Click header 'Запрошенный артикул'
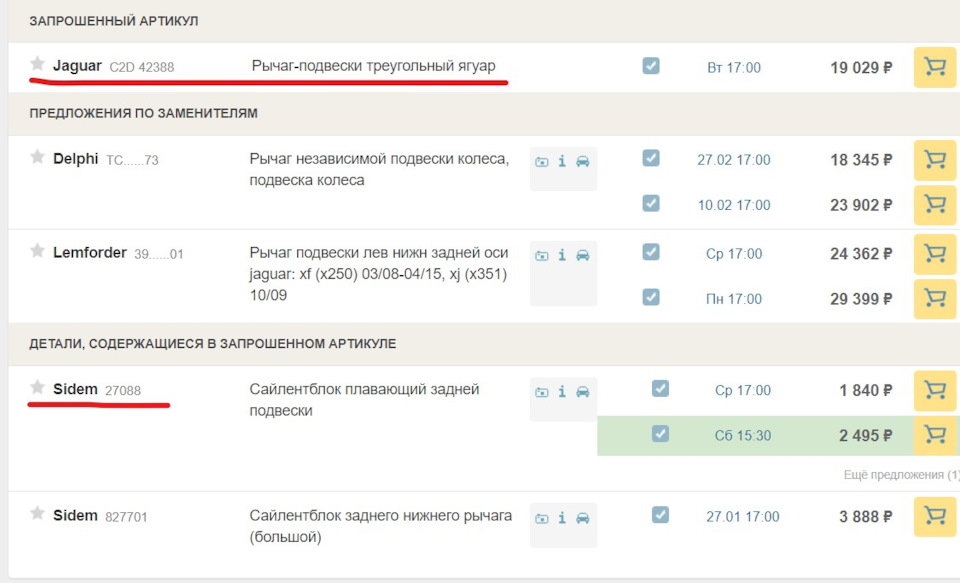 click(x=114, y=21)
